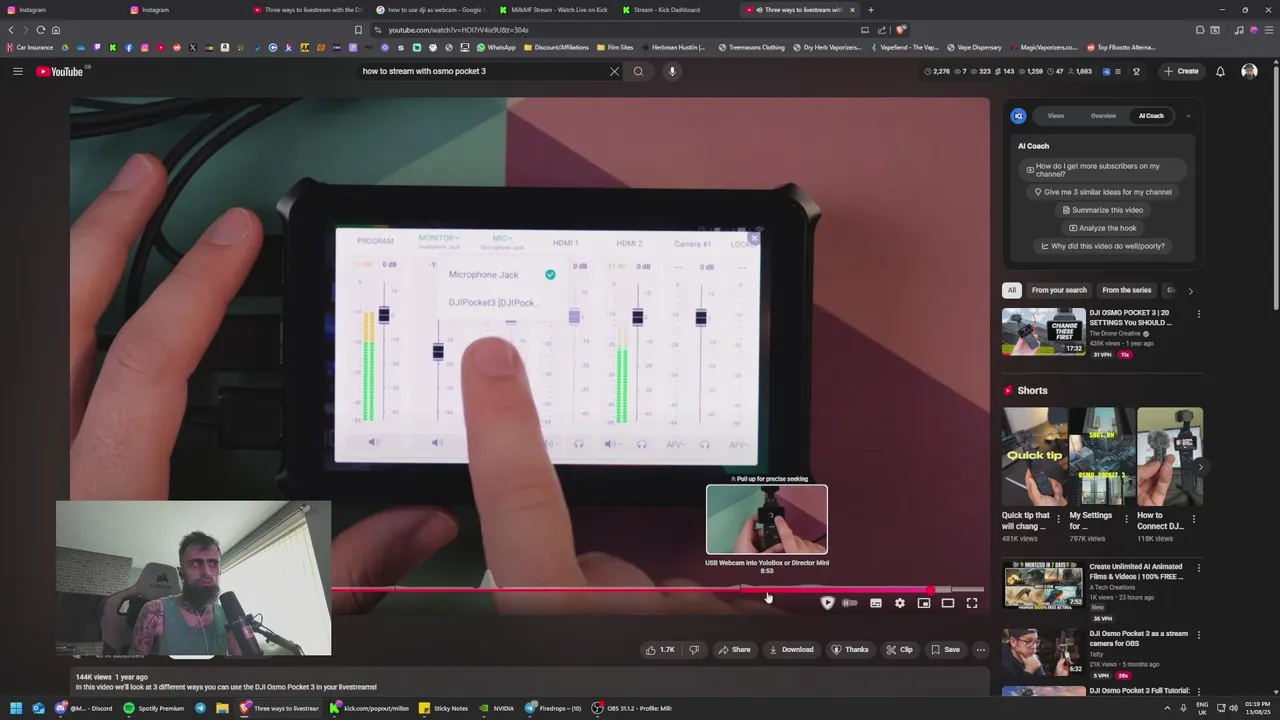
Task: Select 'All' suggestion chip
Action: tap(1012, 290)
